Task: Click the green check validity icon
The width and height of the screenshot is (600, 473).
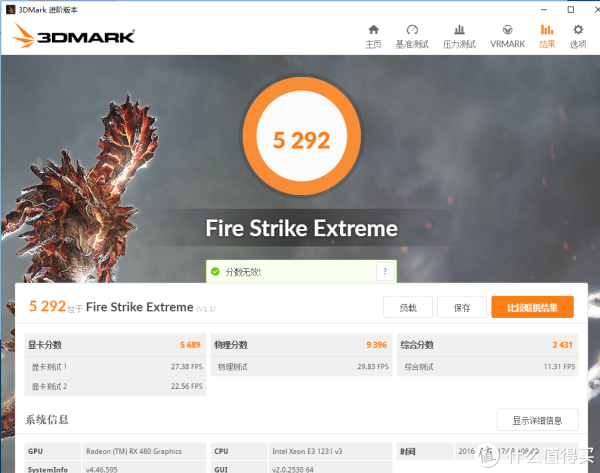Action: (215, 272)
